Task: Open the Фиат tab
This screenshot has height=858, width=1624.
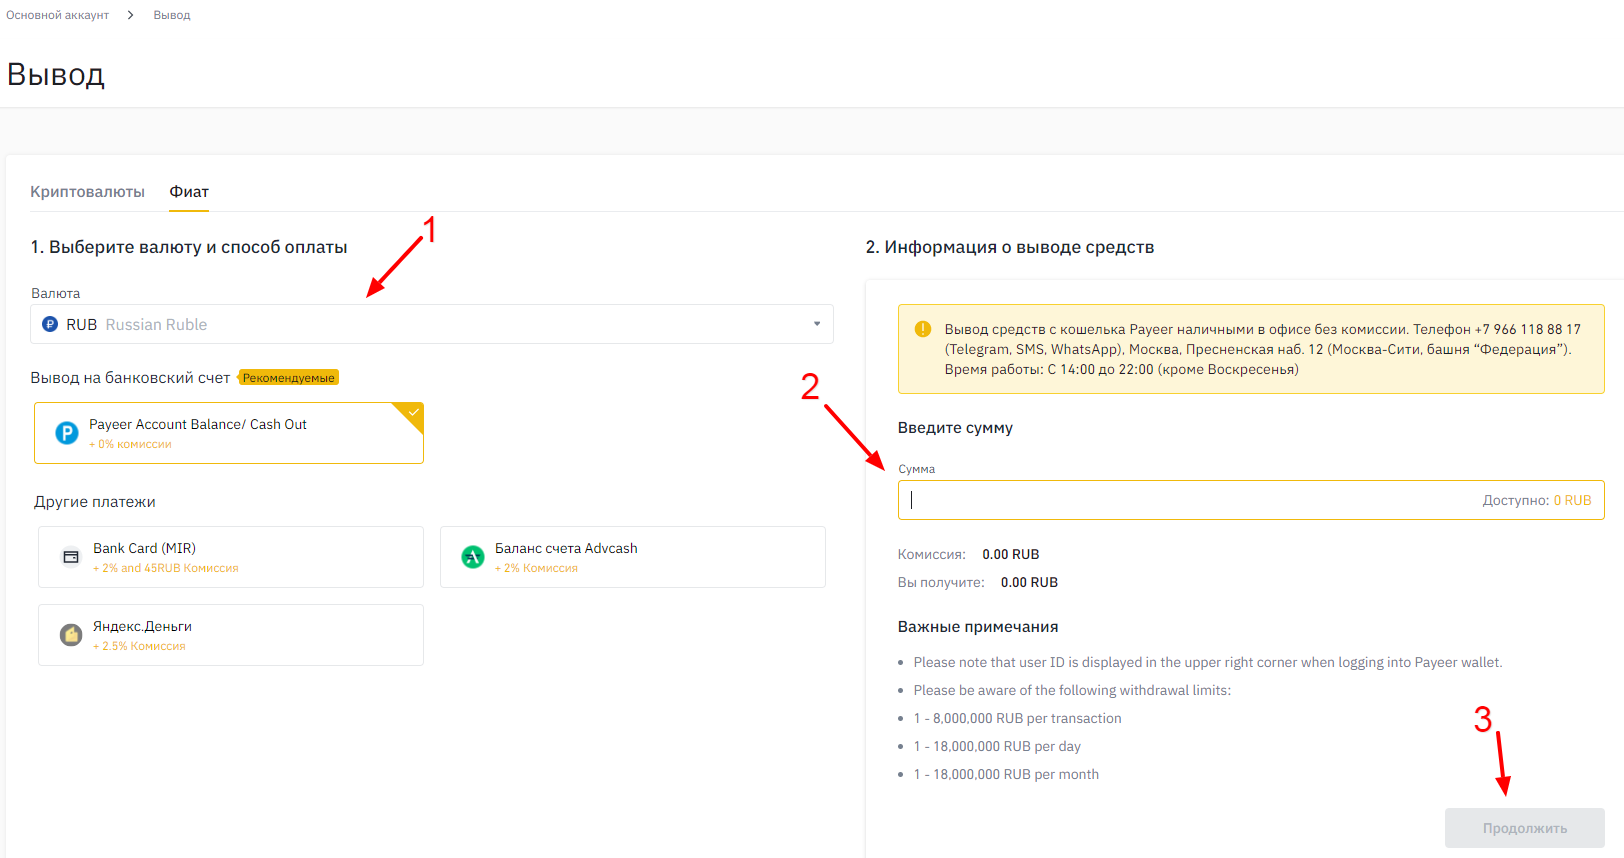Action: 189,192
